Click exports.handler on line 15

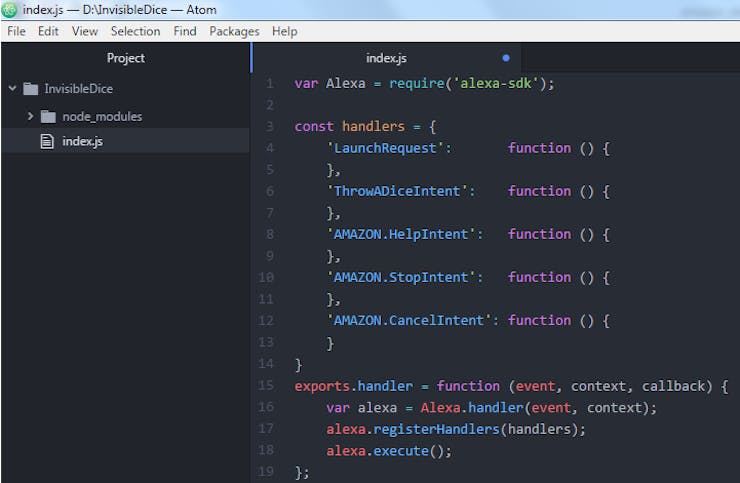pos(353,386)
